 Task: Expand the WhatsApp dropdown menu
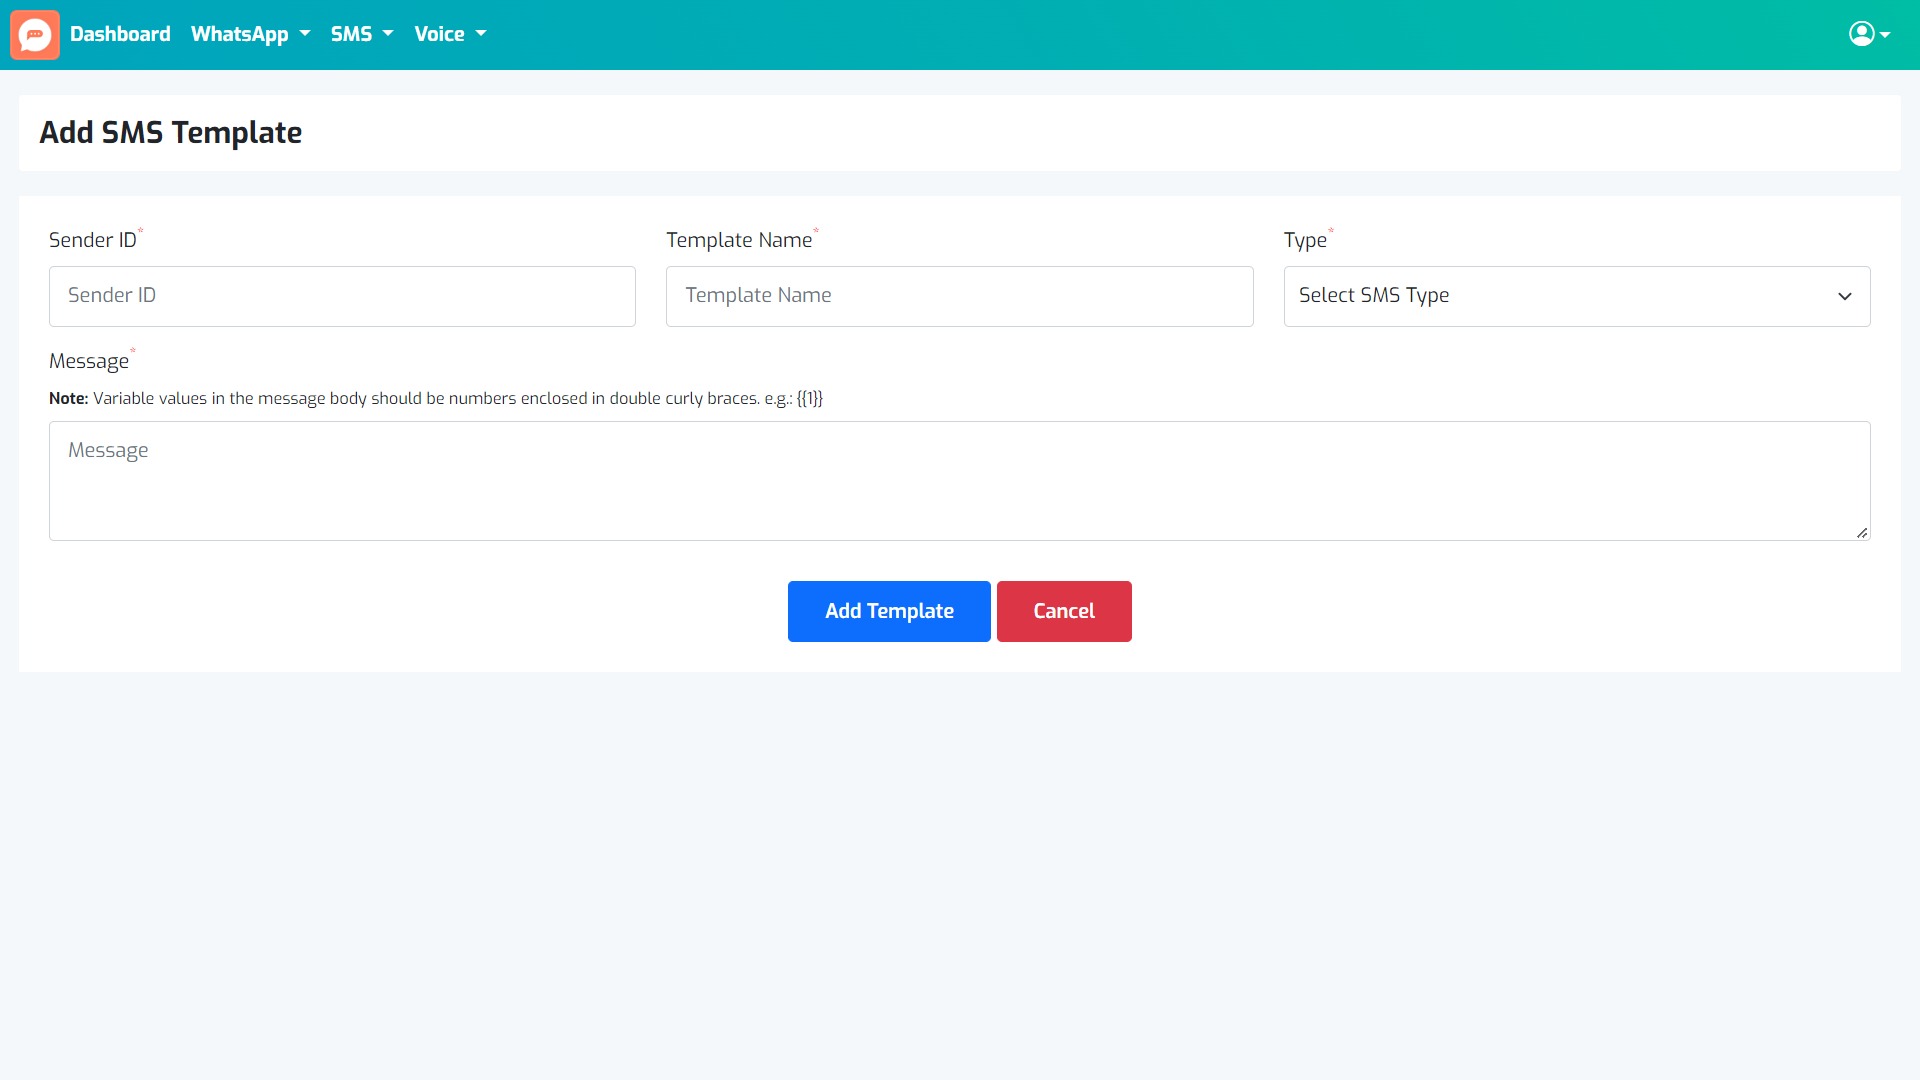251,34
